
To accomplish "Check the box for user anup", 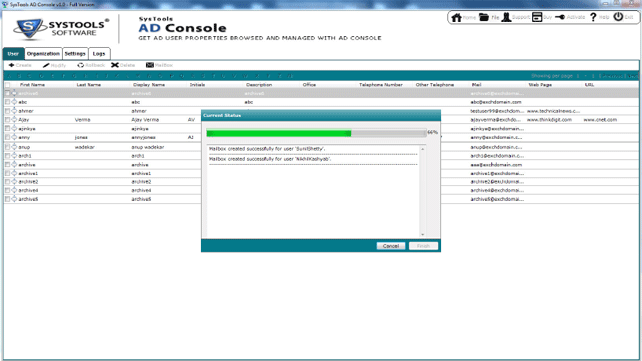I will 7,147.
